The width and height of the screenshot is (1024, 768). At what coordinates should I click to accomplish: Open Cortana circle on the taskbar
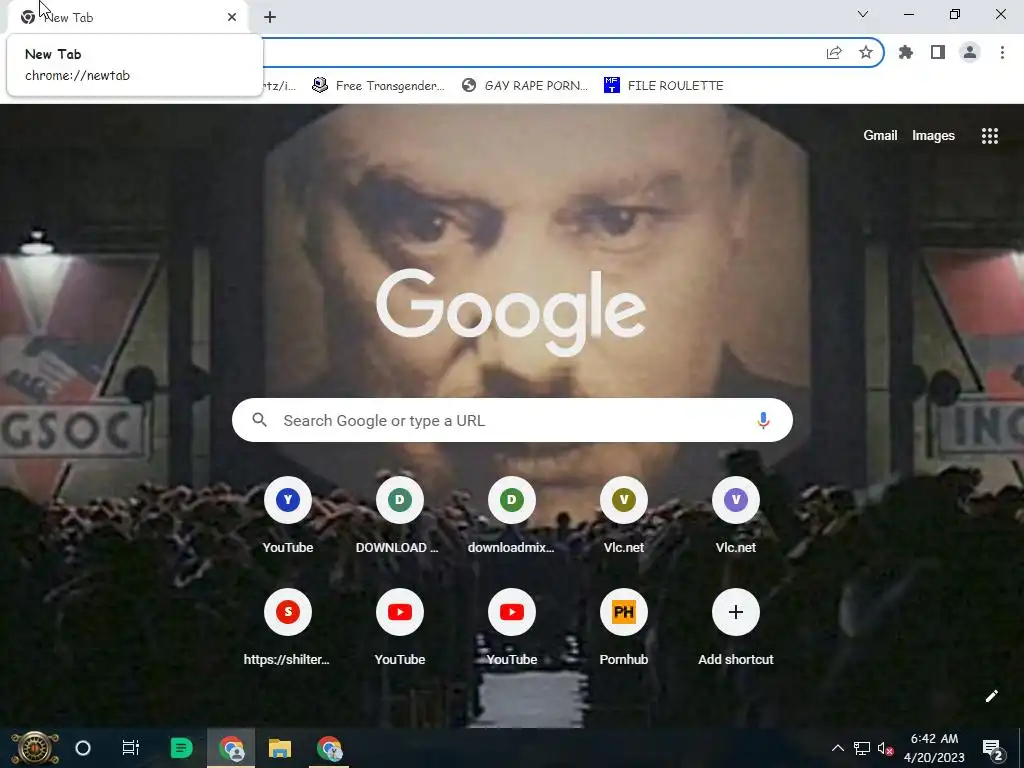[83, 748]
